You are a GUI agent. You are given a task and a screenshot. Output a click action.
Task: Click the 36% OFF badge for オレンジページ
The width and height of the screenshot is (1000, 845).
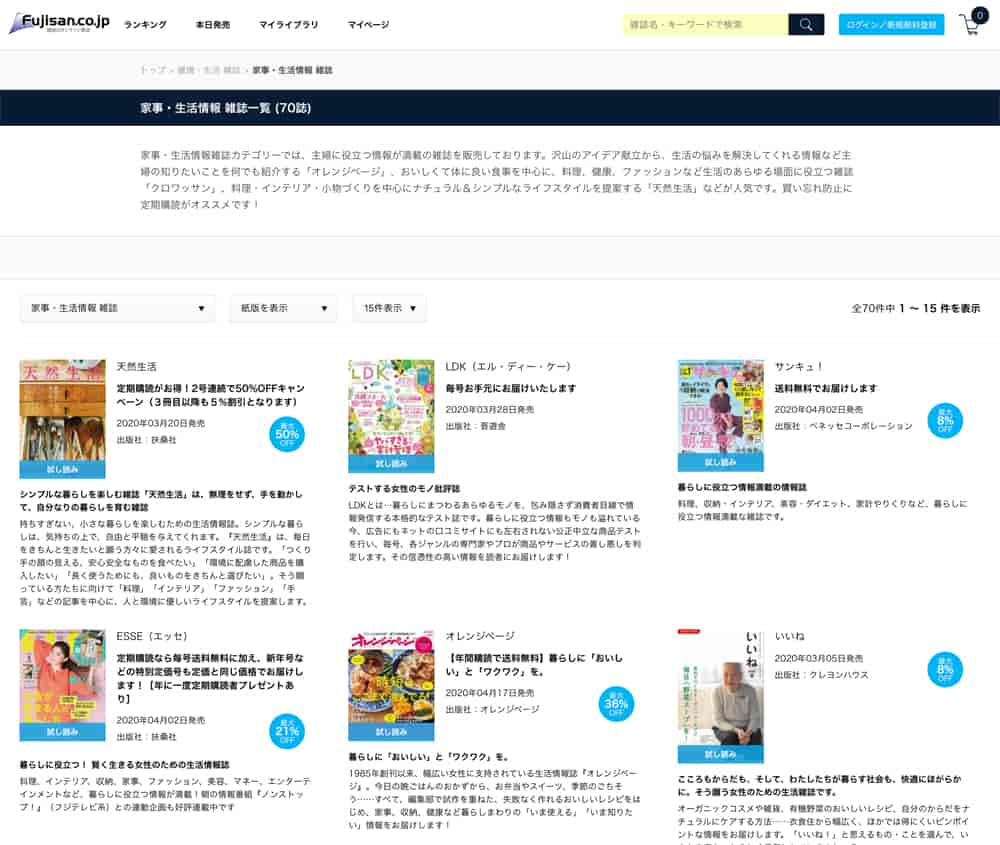click(x=616, y=703)
